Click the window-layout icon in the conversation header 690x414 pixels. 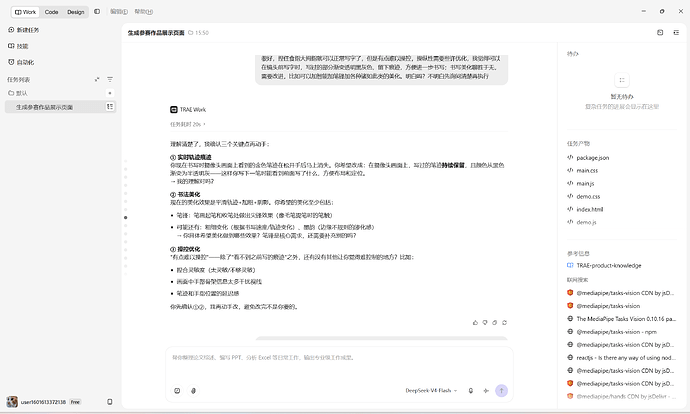coord(660,33)
